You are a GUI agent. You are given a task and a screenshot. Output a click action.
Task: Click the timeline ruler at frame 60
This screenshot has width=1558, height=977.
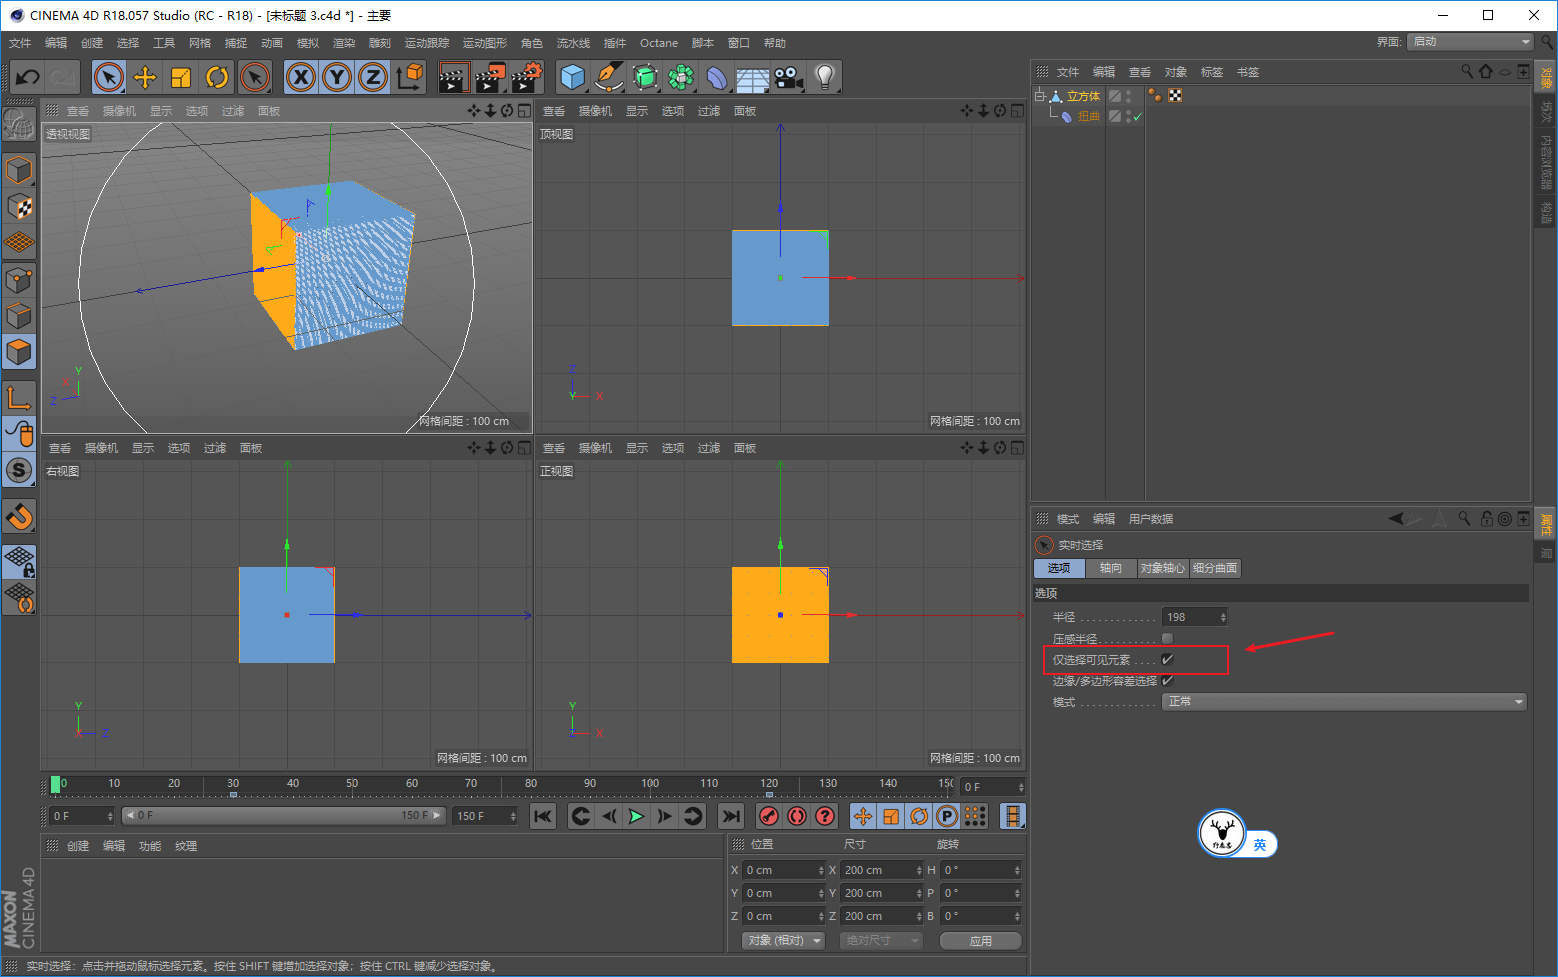[x=412, y=785]
